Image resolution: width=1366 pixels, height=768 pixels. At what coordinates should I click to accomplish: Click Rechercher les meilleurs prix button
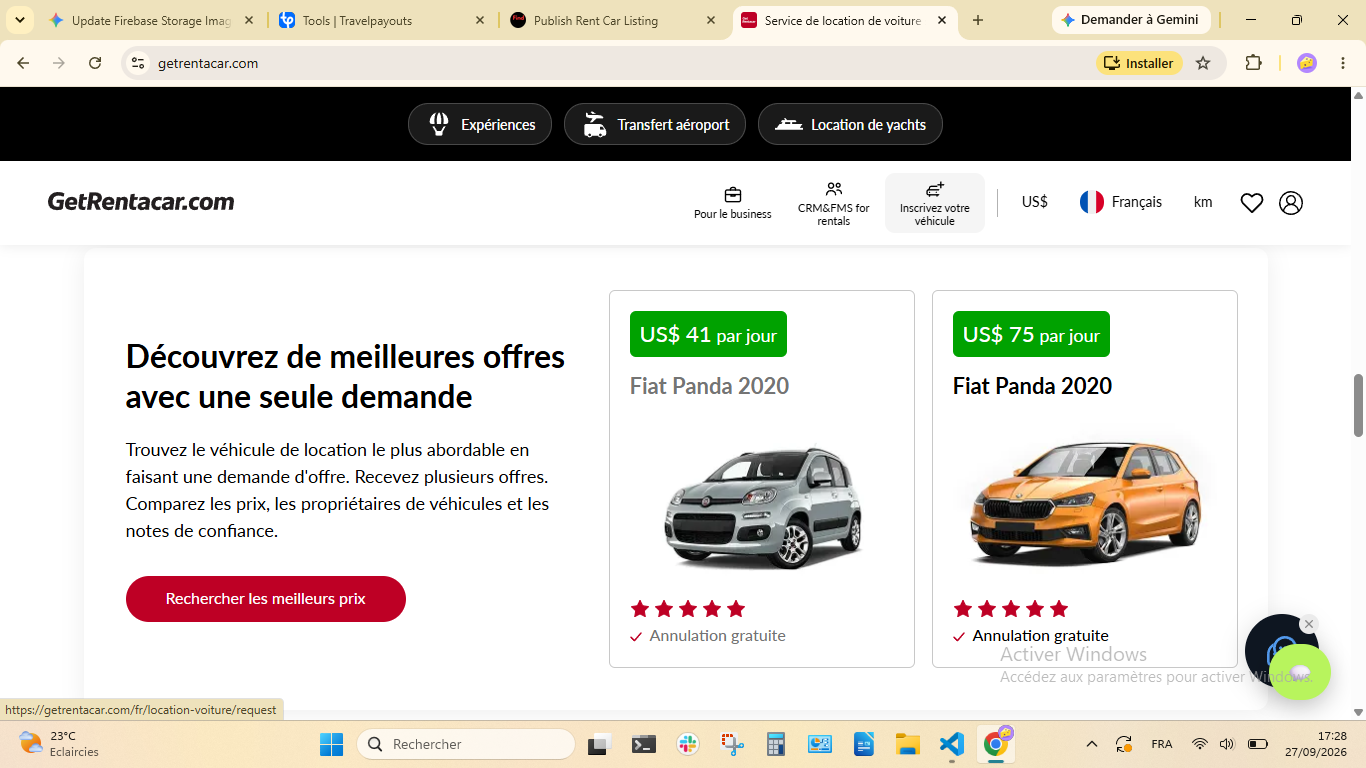266,599
